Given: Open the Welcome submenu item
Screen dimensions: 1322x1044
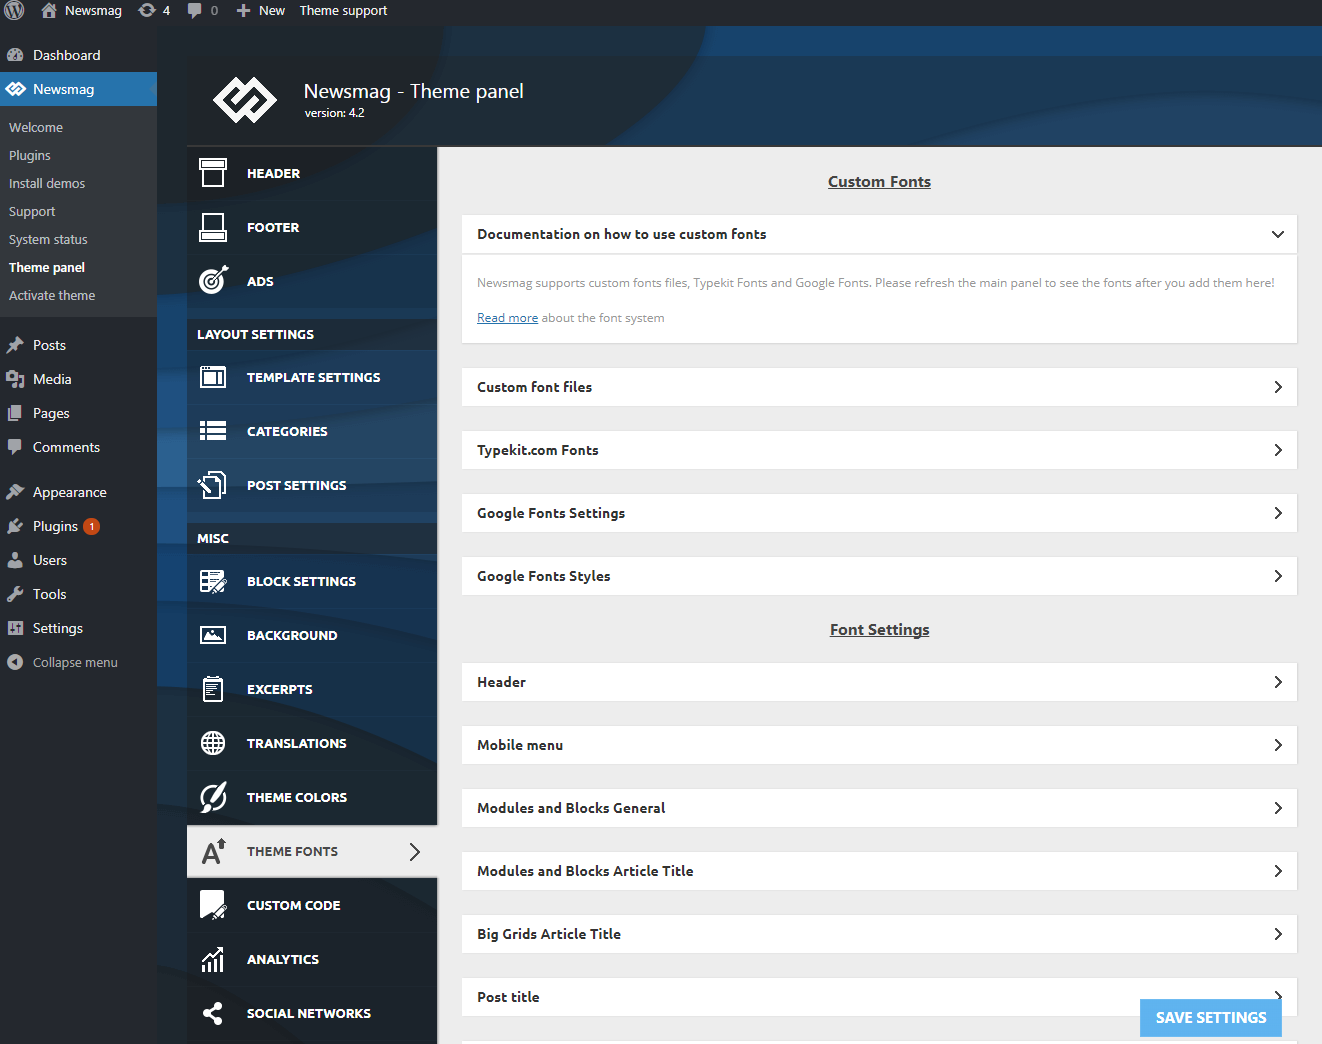Looking at the screenshot, I should coord(36,127).
